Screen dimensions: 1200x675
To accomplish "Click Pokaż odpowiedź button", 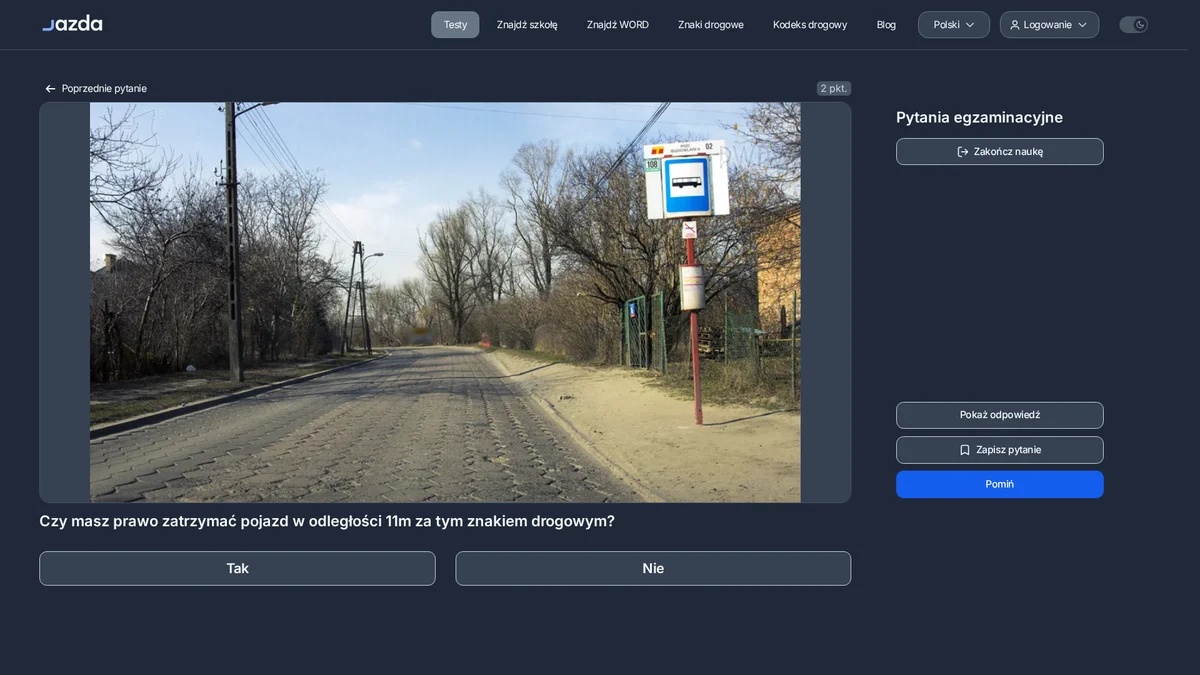I will point(1000,415).
